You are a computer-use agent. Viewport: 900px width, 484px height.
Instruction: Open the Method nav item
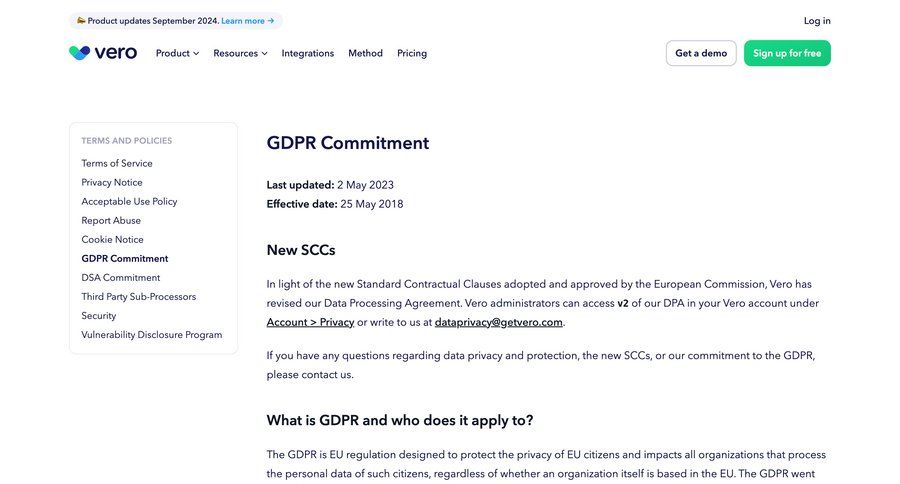(365, 53)
